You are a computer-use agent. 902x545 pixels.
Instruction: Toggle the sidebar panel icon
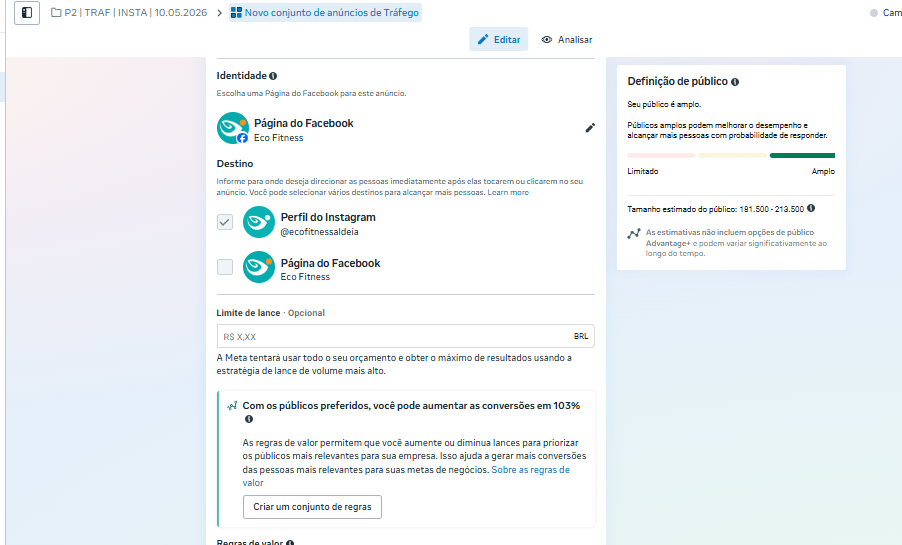(26, 13)
